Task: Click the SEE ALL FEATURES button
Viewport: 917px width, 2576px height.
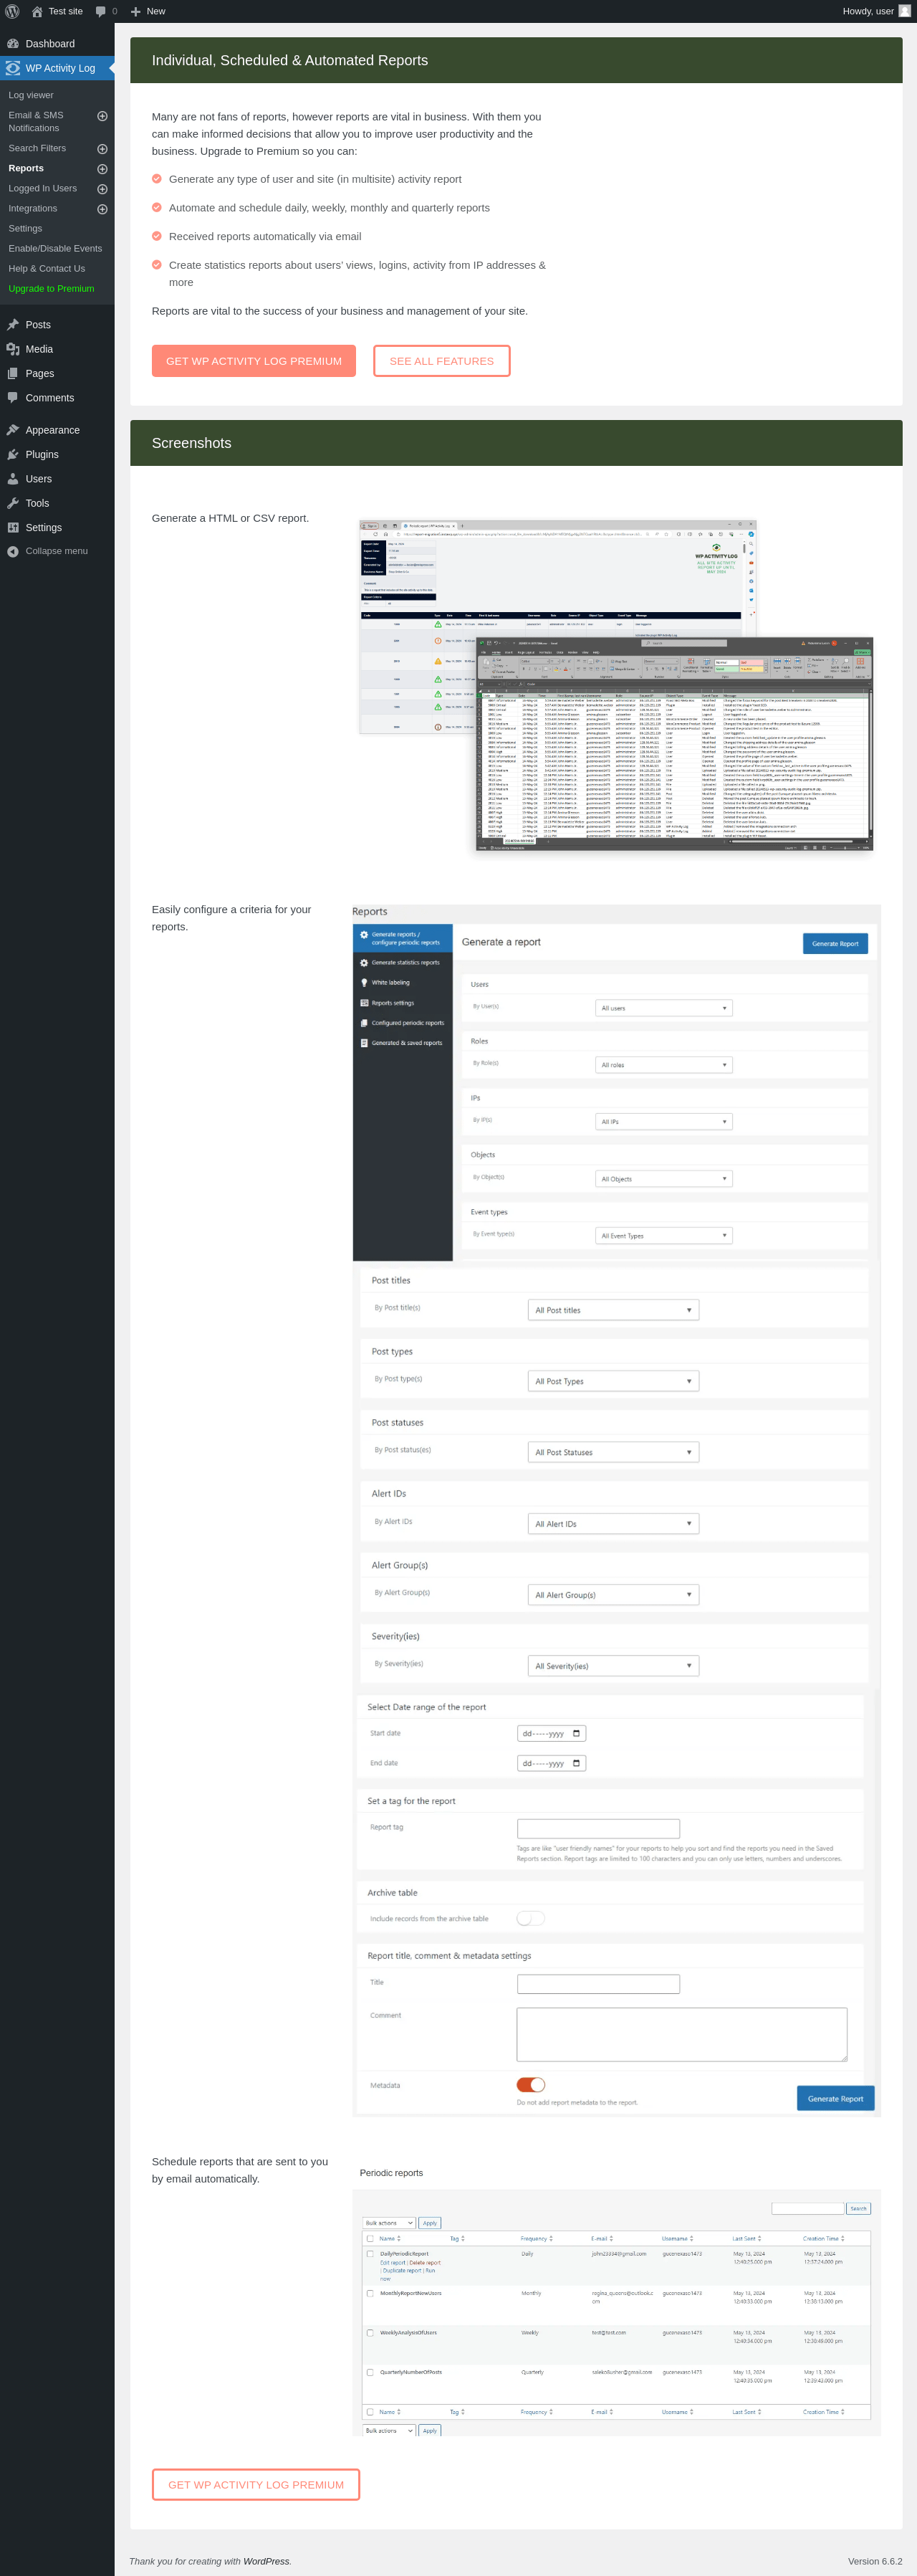Action: tap(442, 361)
